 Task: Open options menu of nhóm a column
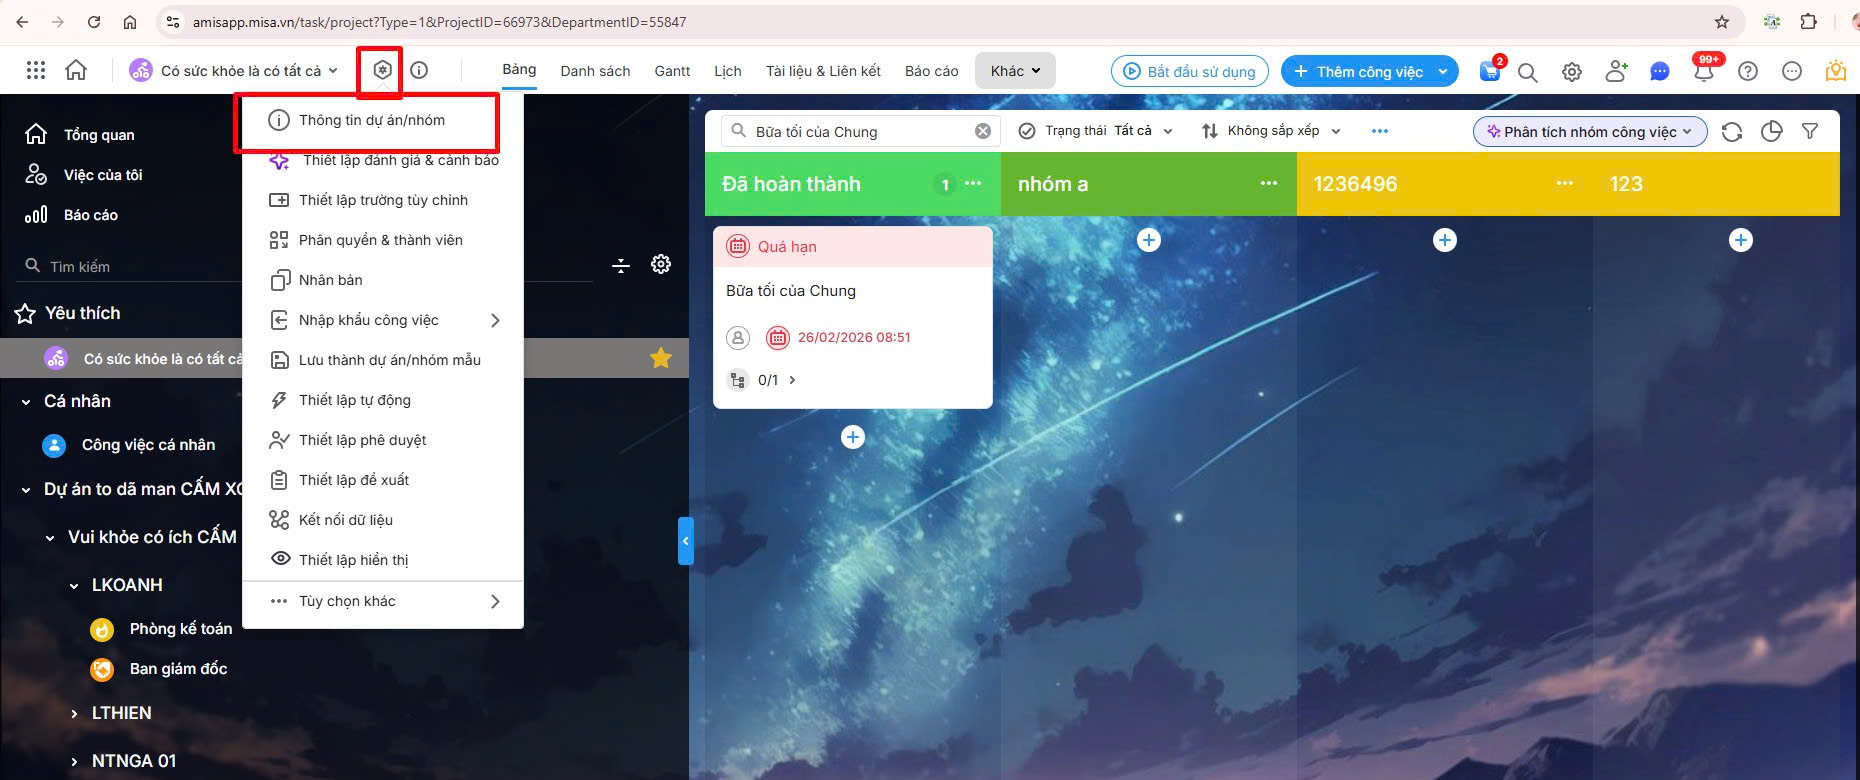(x=1269, y=183)
